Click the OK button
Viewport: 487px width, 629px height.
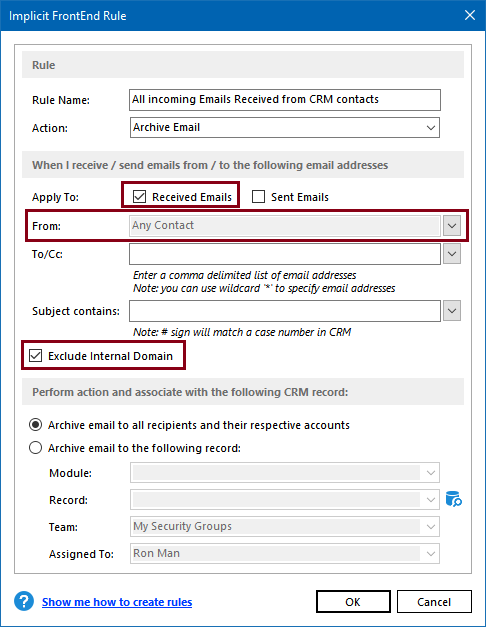(353, 602)
